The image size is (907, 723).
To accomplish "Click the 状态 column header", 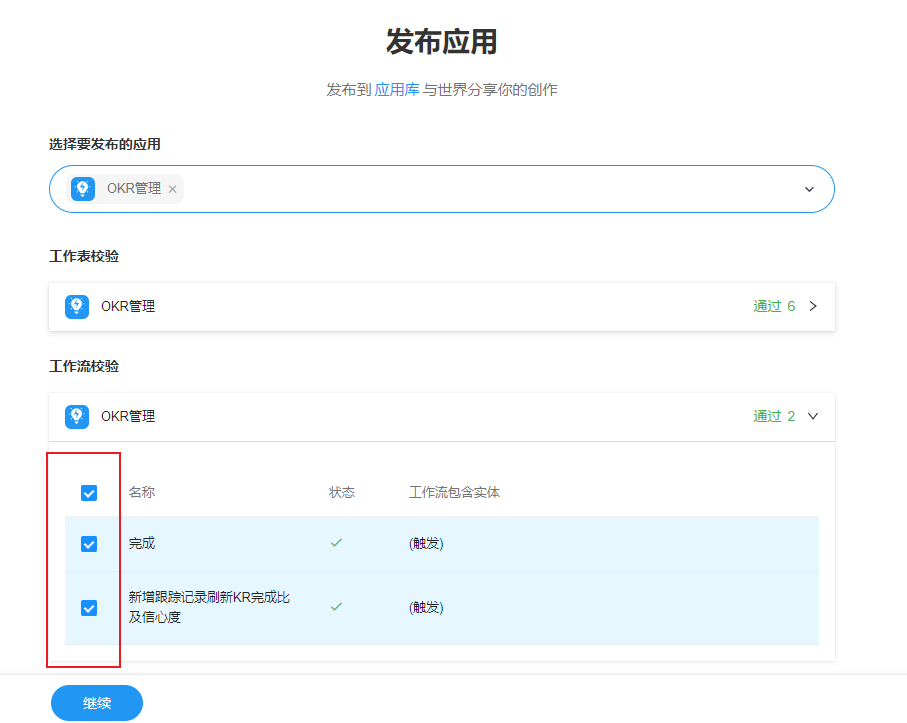I will pos(342,493).
